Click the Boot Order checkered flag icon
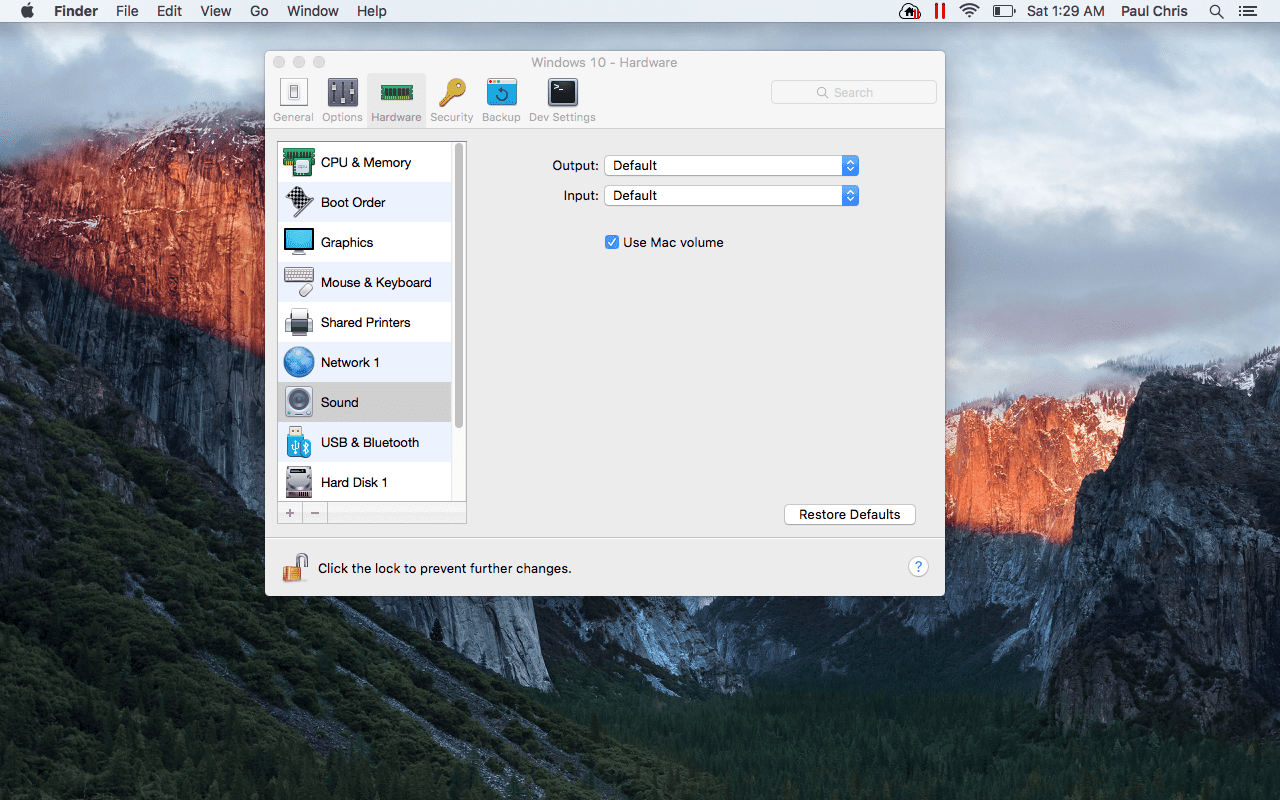Screen dimensions: 1280x800 [299, 202]
